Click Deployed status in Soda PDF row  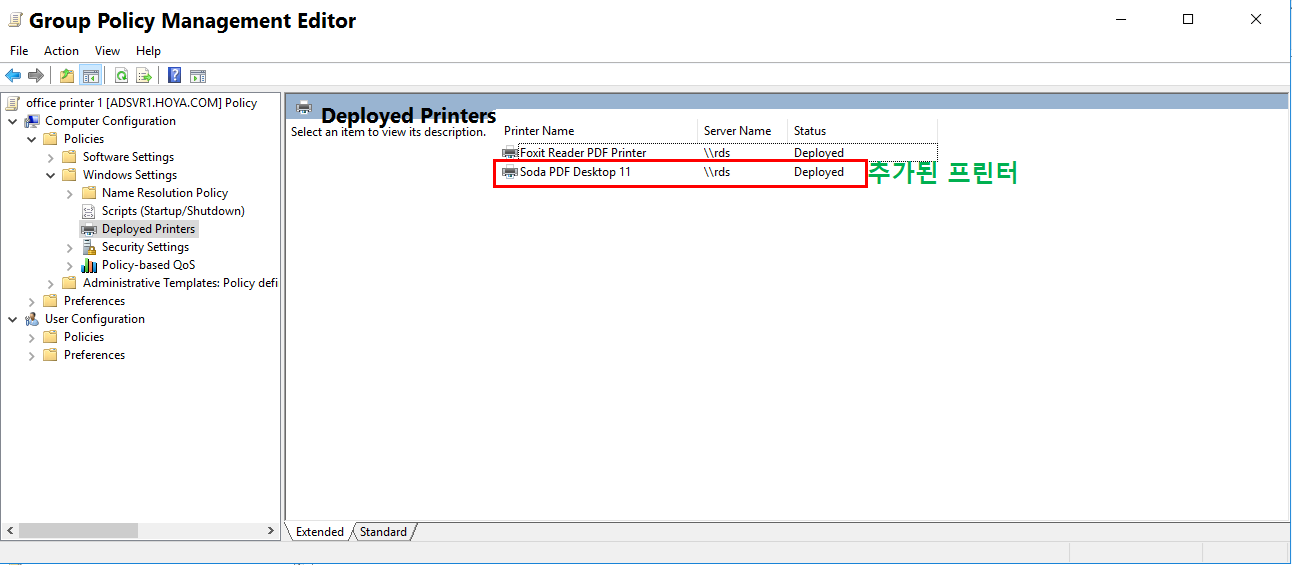(819, 172)
